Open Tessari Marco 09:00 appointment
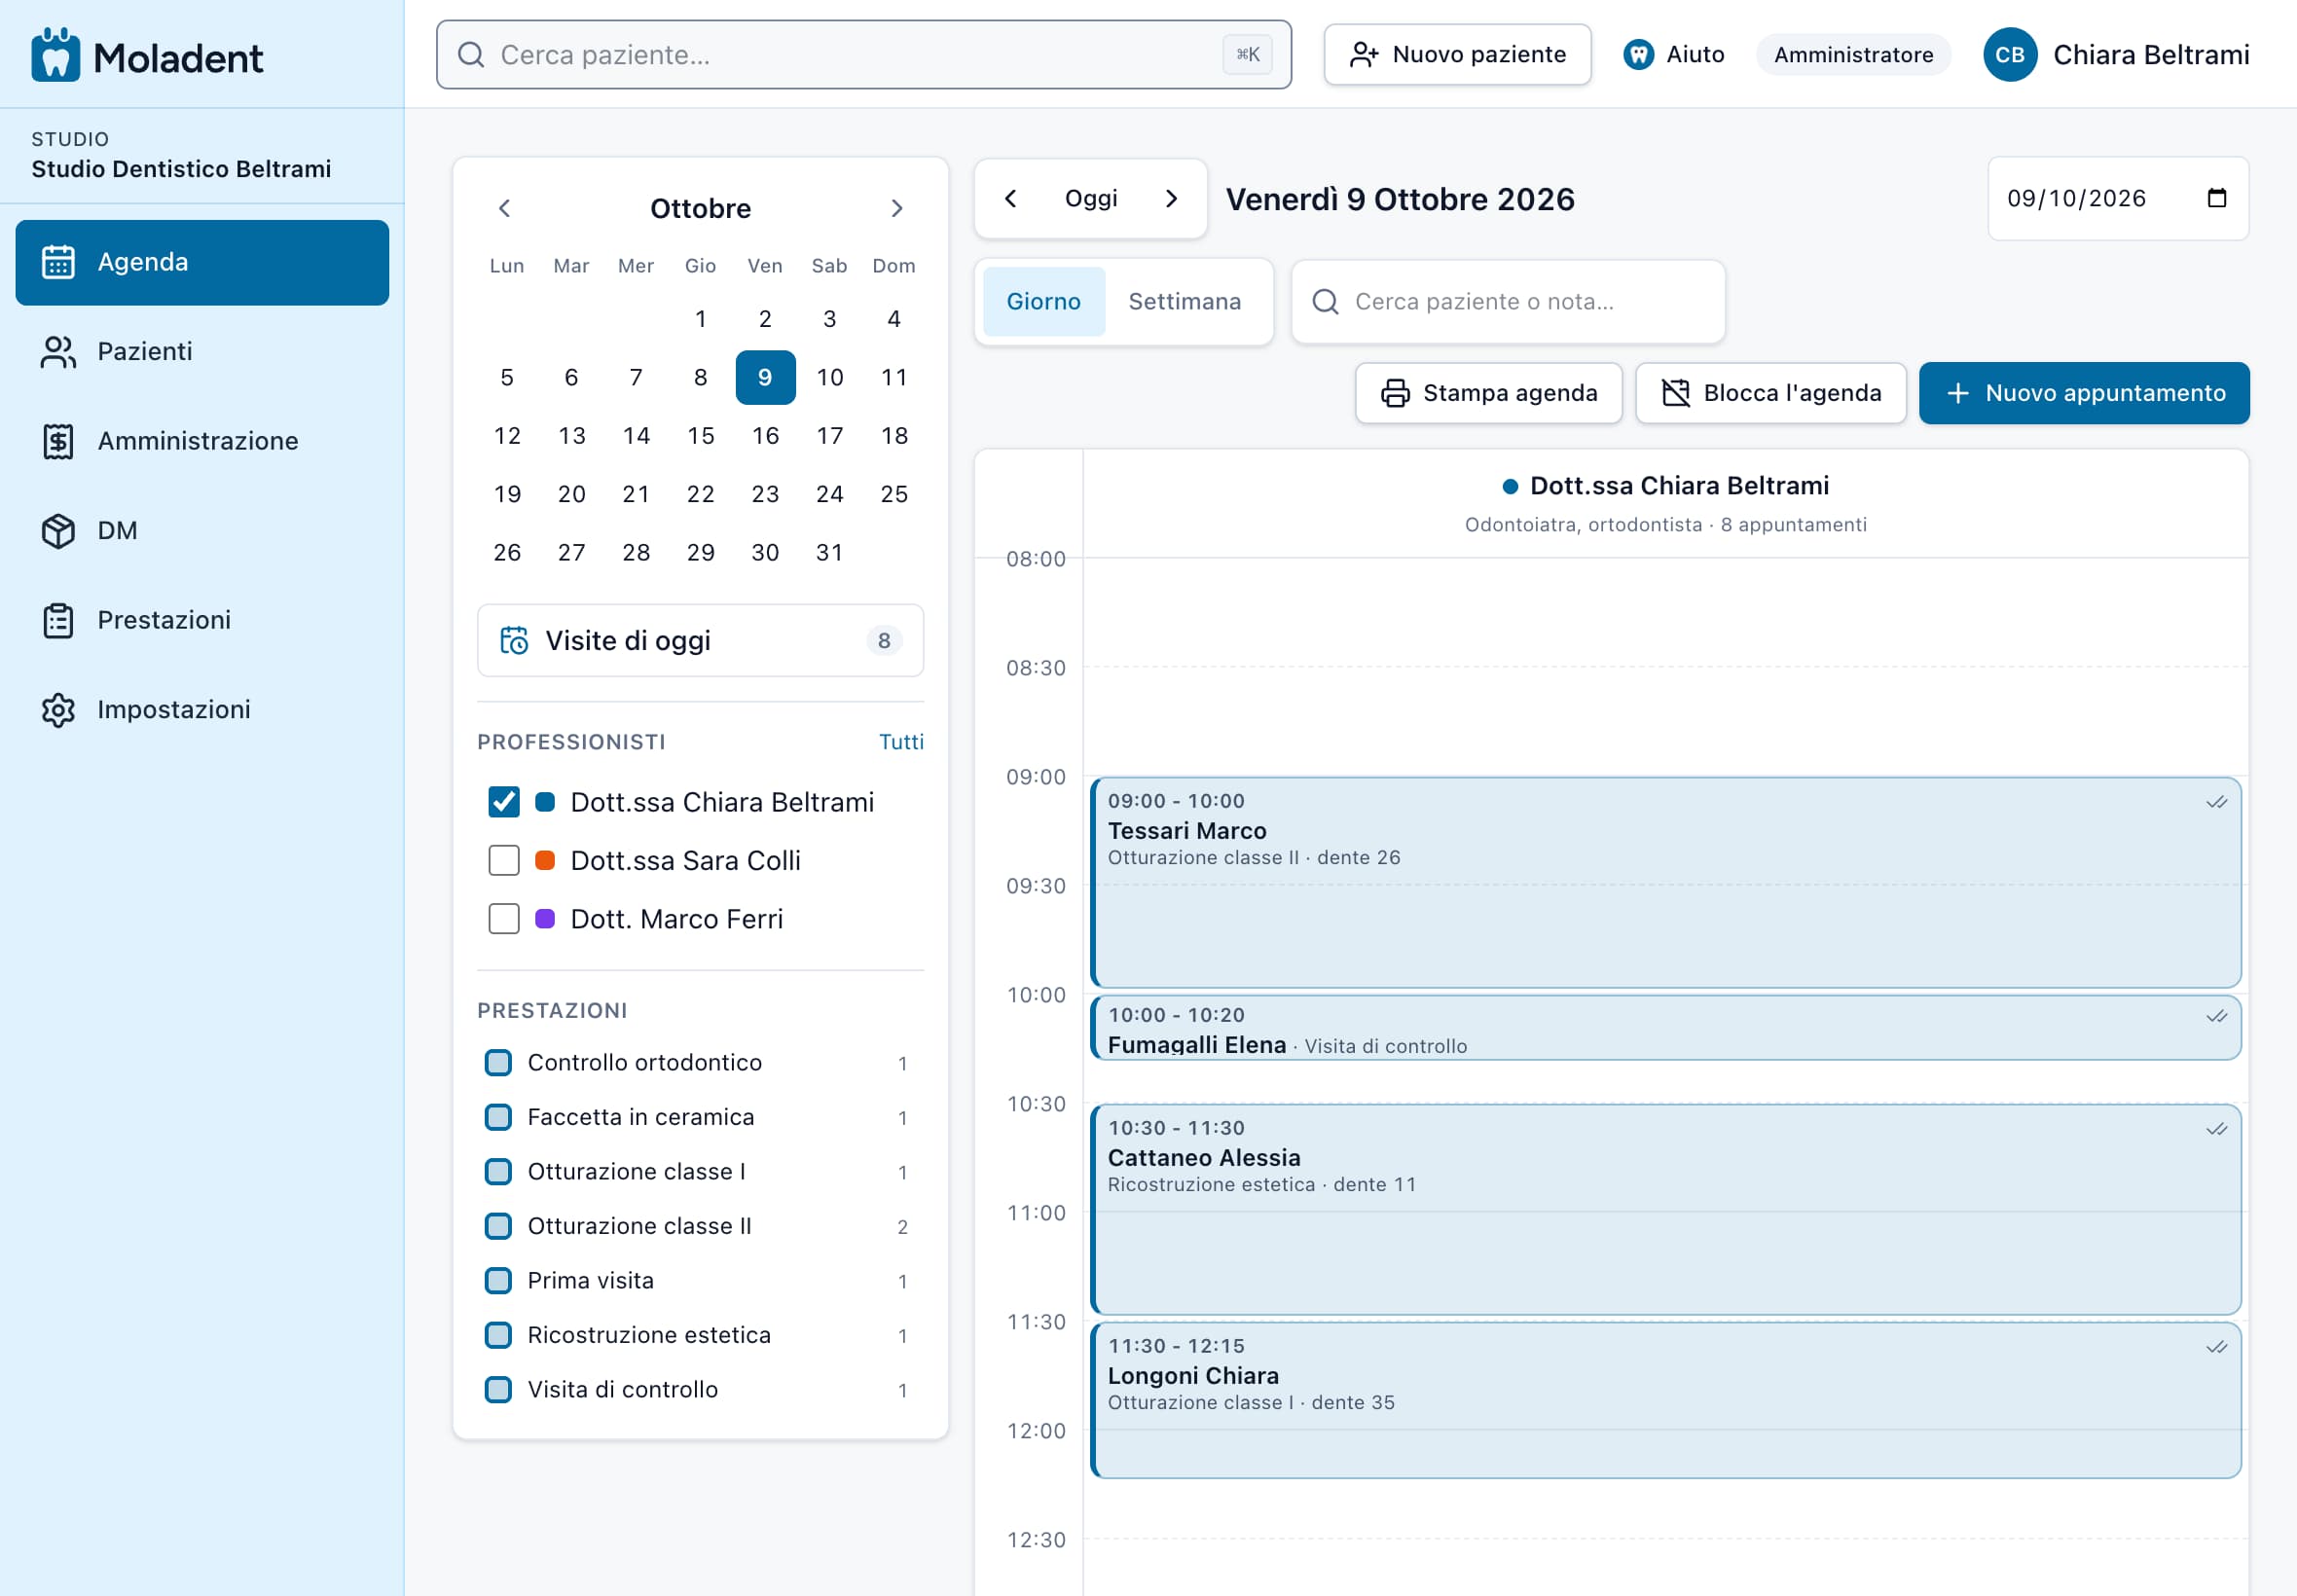Screen dimensions: 2297x1596 click(x=1665, y=883)
